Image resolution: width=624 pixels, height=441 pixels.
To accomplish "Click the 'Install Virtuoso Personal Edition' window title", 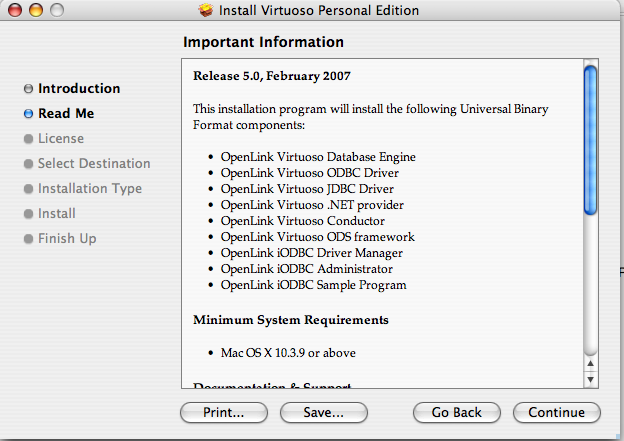I will point(319,10).
